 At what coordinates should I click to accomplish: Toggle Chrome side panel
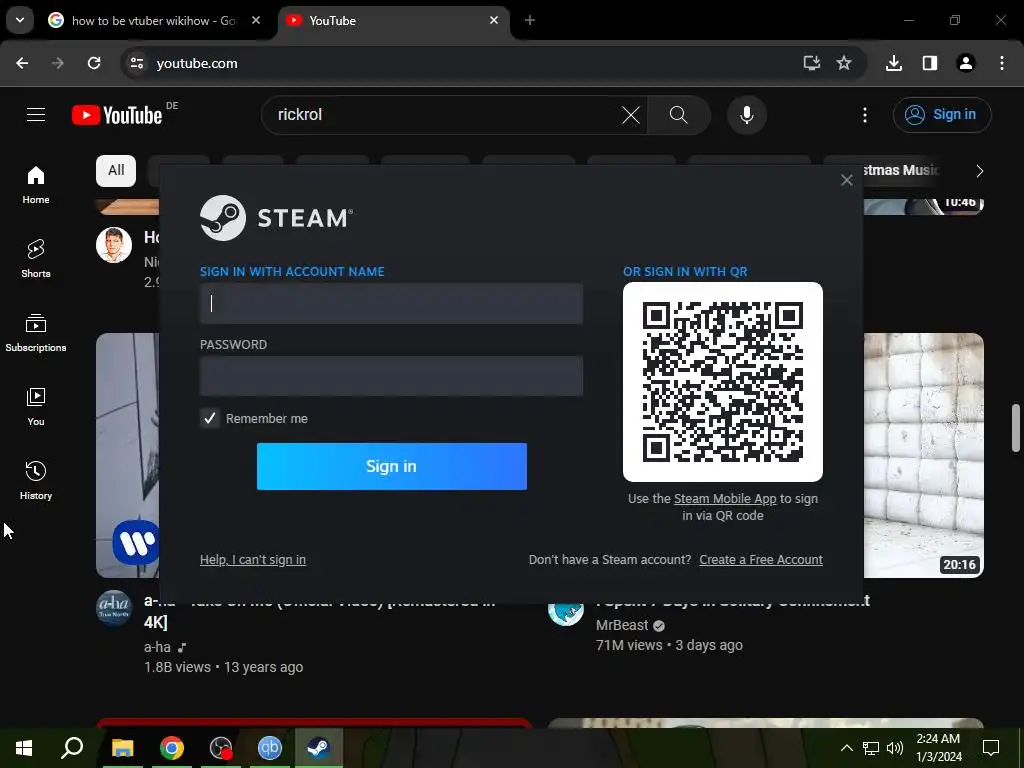pos(930,63)
